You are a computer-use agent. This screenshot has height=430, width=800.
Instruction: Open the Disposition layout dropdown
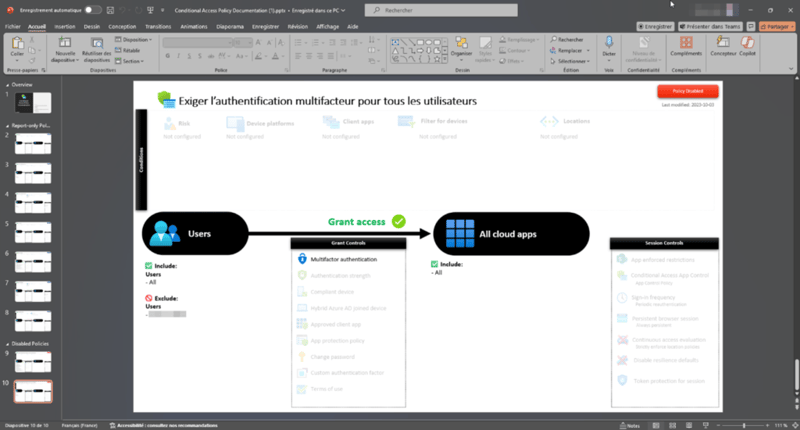(132, 39)
